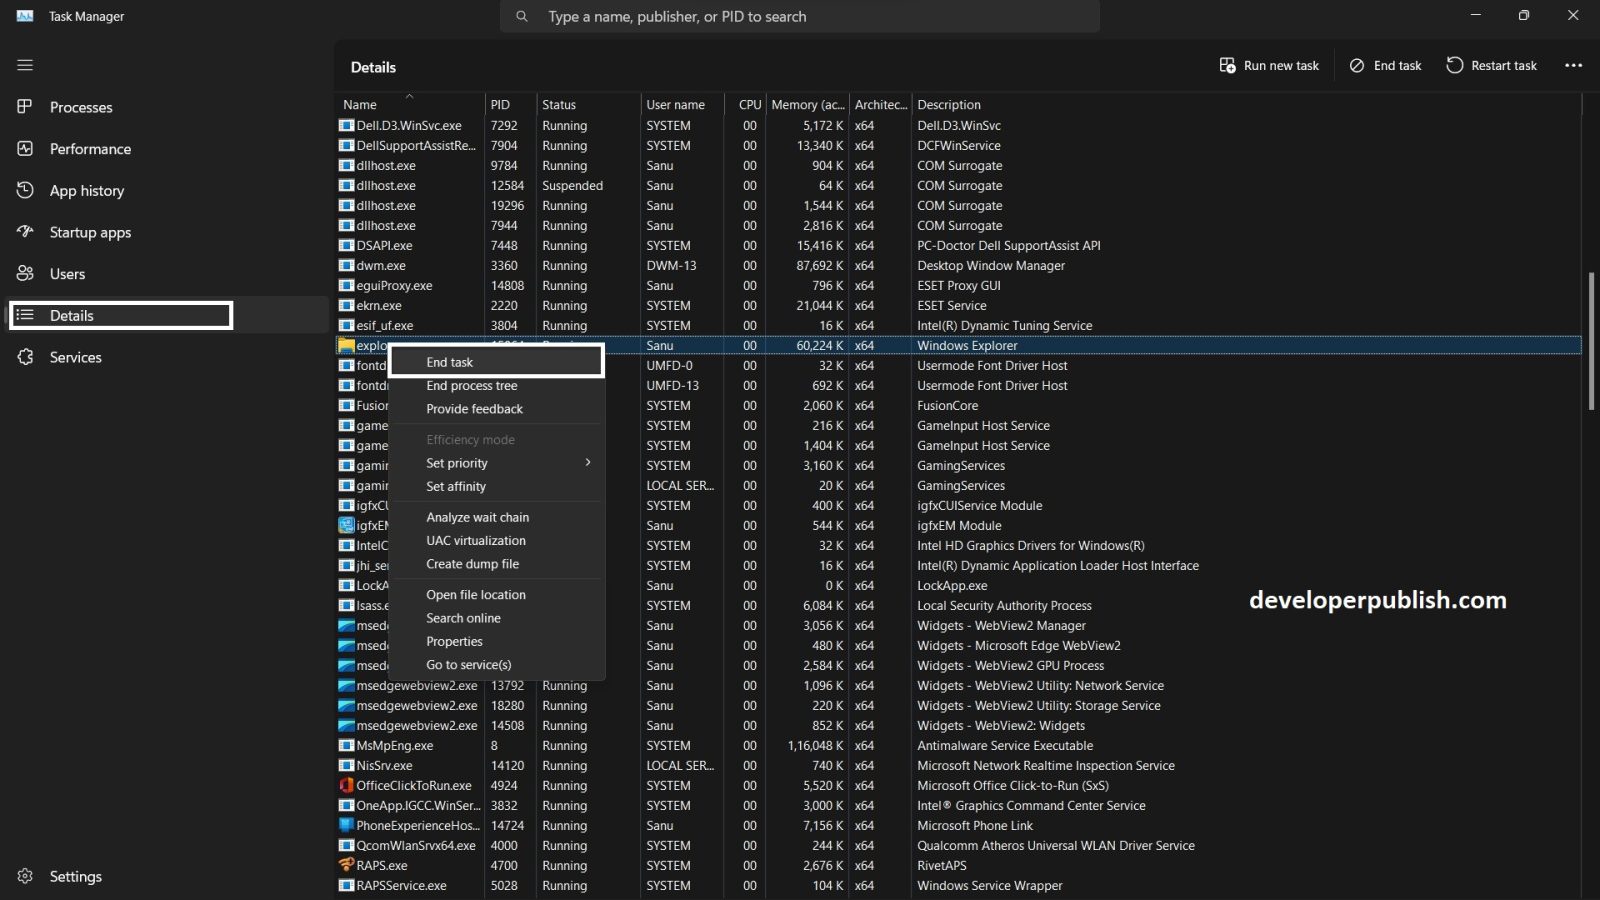Open Settings gear icon at bottom
Screen dimensions: 1600x900
click(25, 876)
